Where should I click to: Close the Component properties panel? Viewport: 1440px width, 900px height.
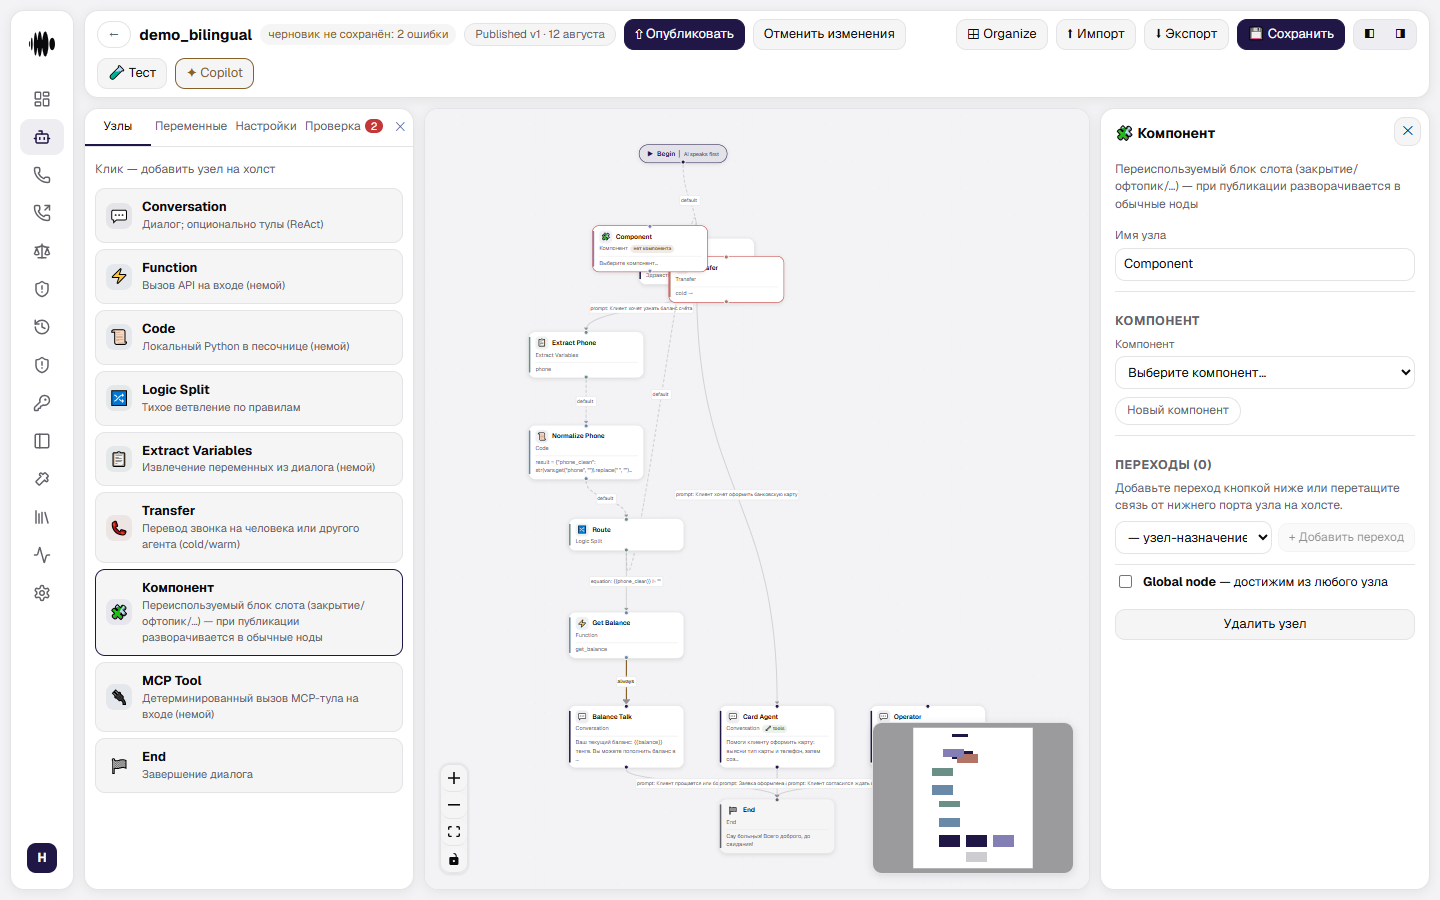1408,131
